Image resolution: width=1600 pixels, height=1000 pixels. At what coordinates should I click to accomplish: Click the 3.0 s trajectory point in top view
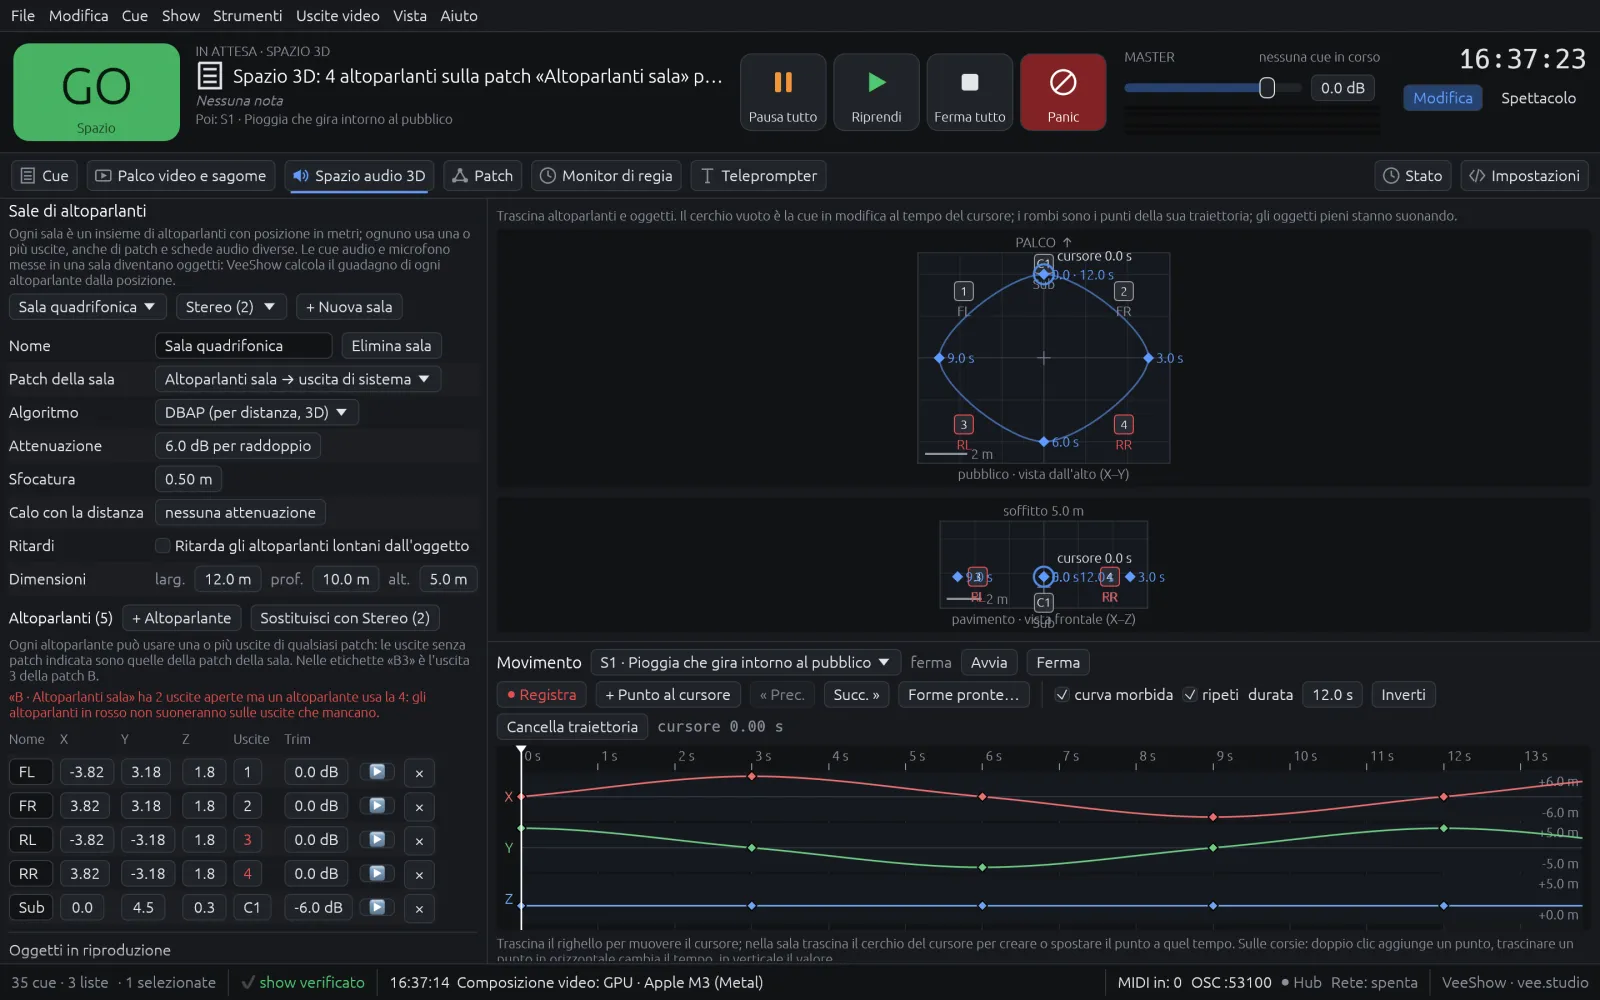click(x=1148, y=358)
